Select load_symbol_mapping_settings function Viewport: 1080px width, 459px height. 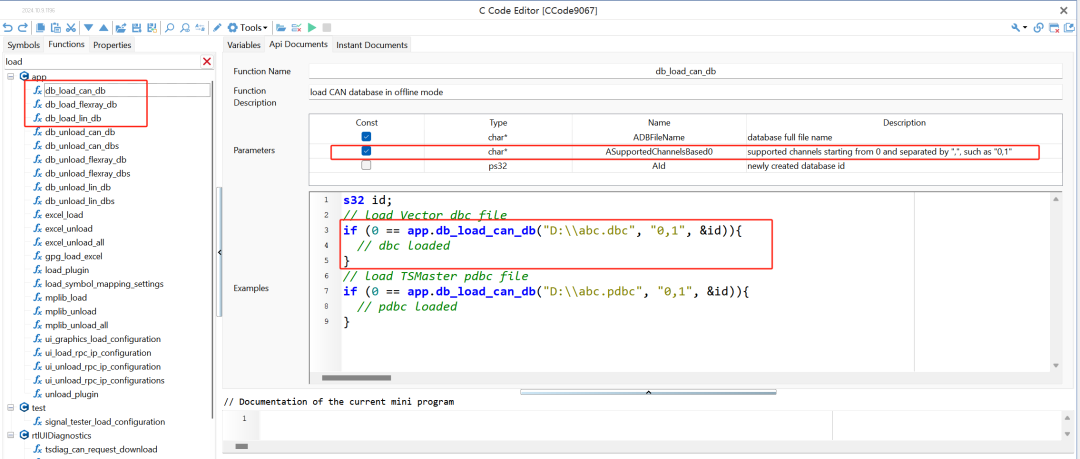pos(104,283)
